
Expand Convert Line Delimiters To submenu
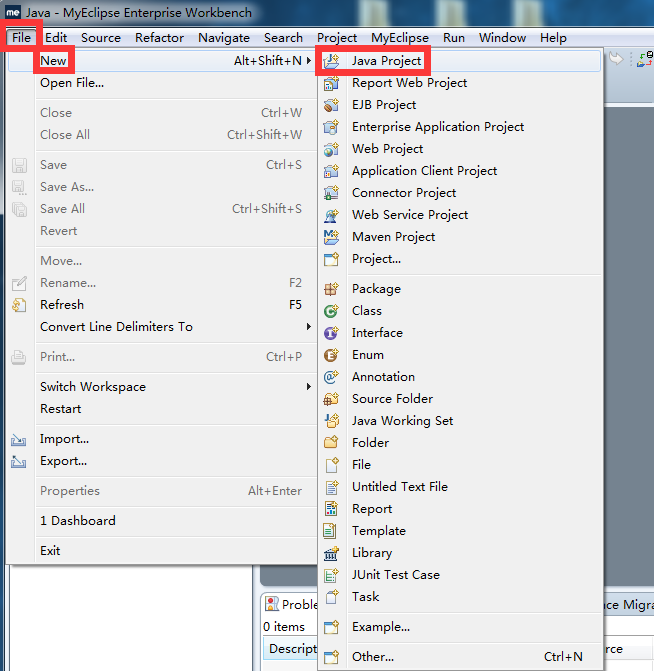click(309, 327)
